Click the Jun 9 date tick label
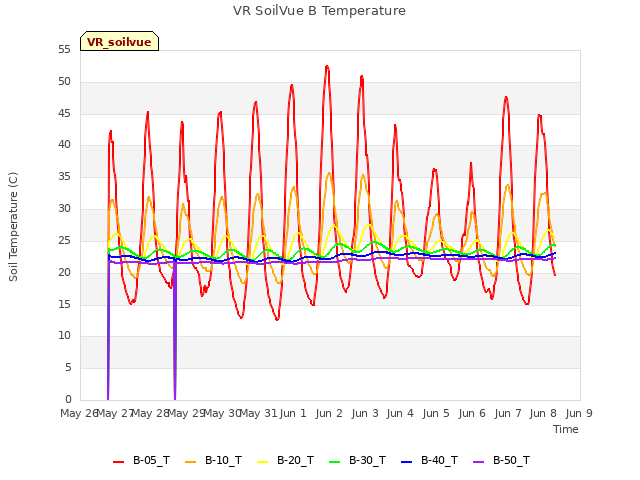 (x=579, y=413)
